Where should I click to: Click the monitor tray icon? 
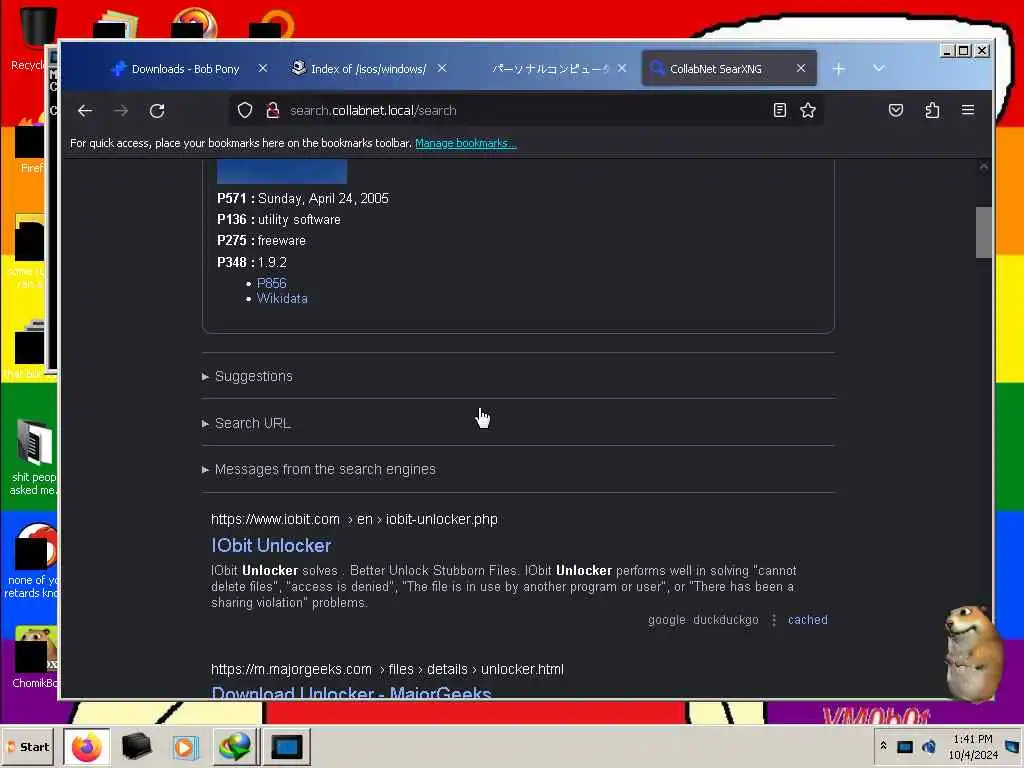(x=904, y=747)
